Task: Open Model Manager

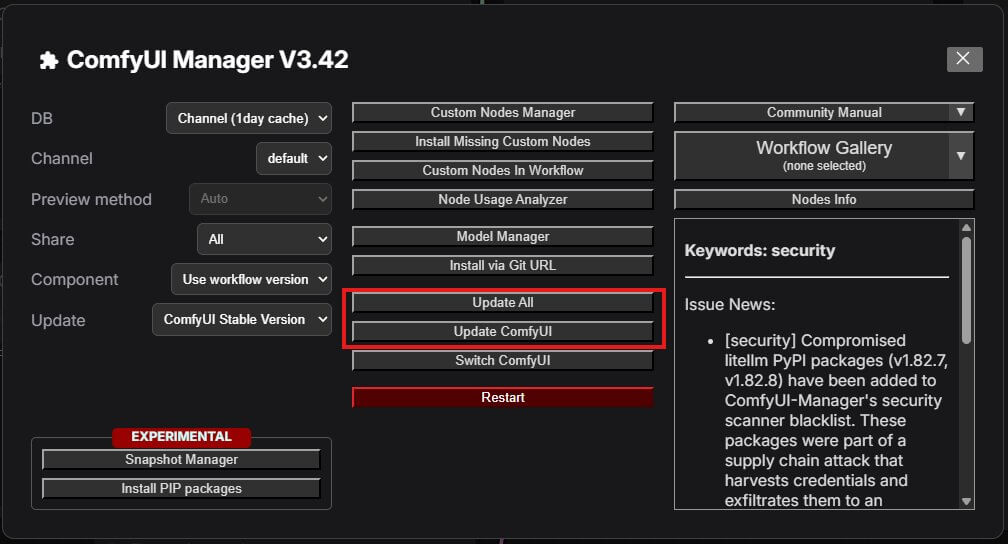Action: [x=503, y=237]
